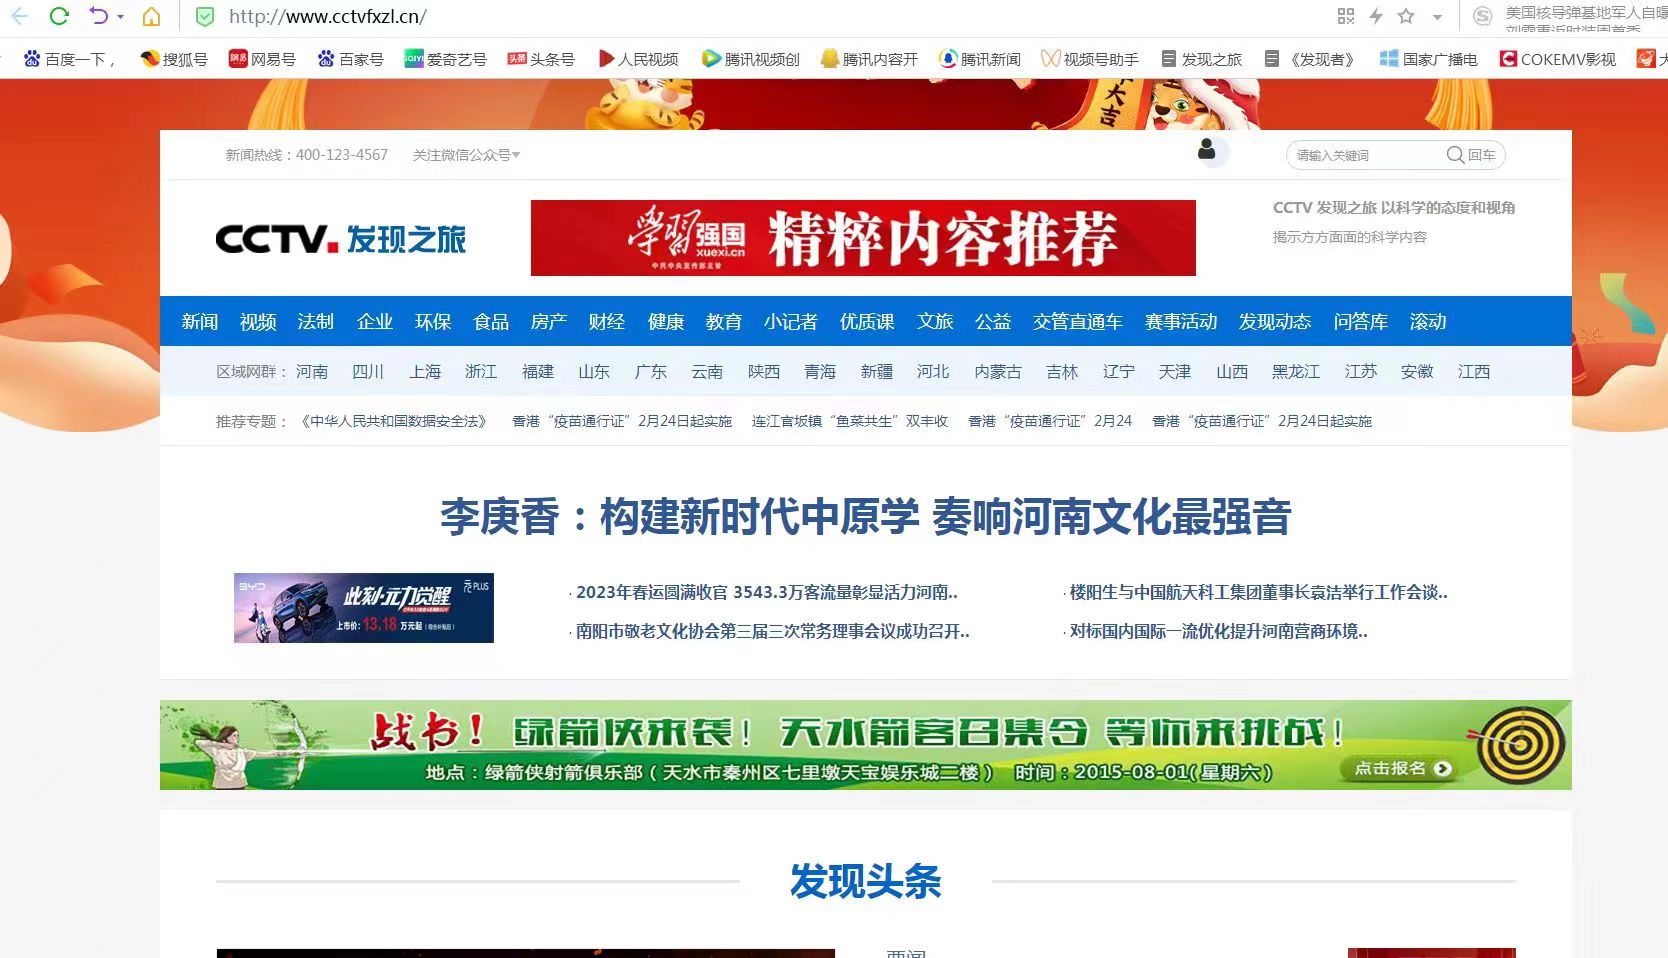Open the 小记者 nav menu

[791, 321]
